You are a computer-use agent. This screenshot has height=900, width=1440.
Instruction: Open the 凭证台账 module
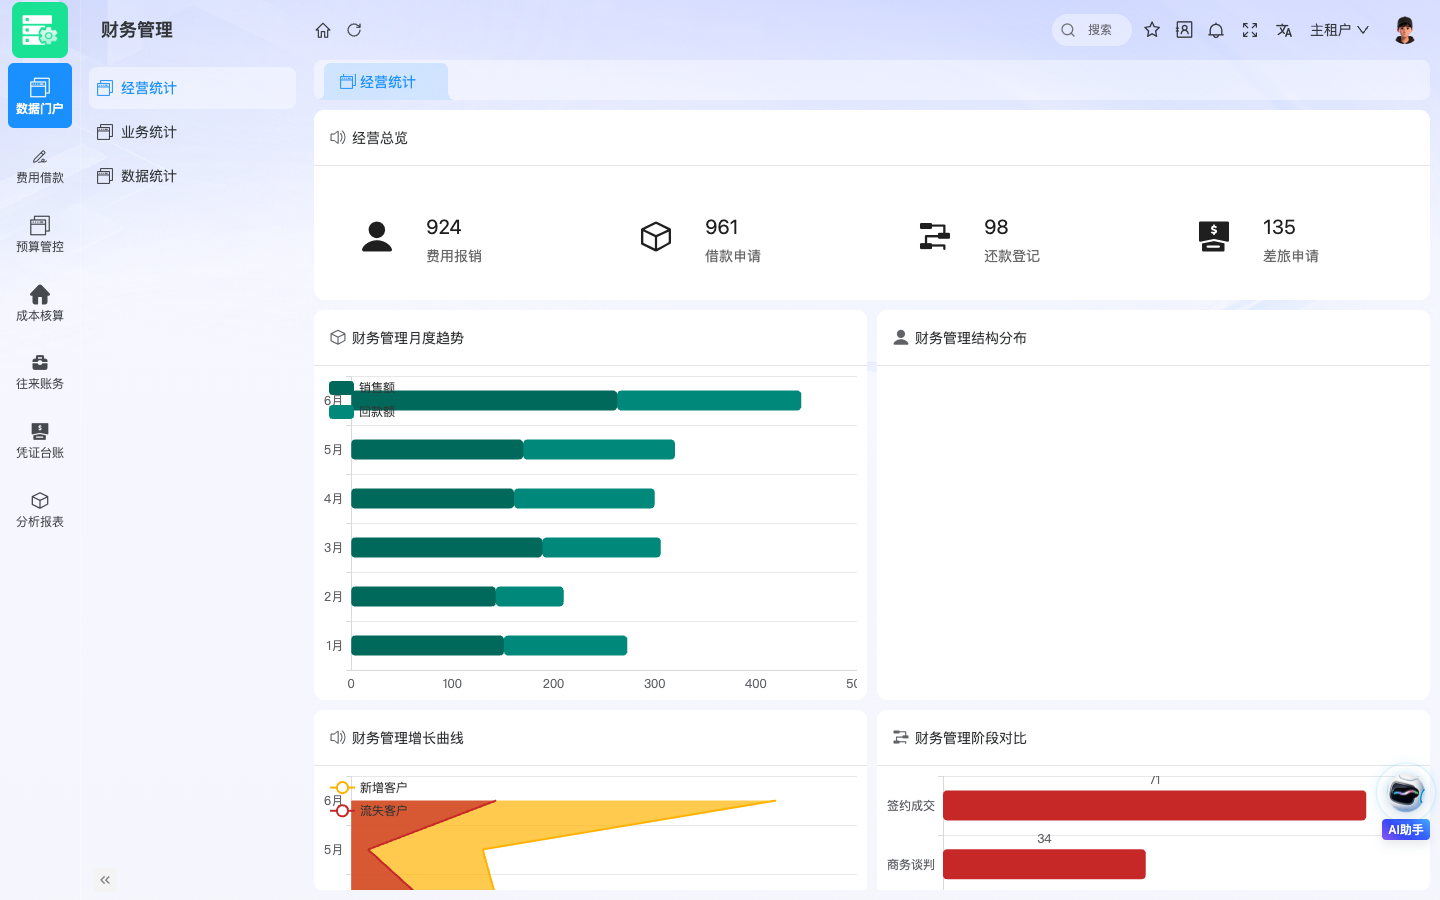point(40,441)
